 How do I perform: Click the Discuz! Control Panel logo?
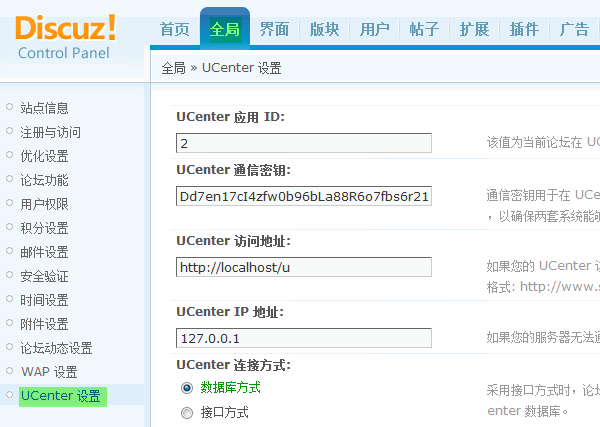coord(66,35)
